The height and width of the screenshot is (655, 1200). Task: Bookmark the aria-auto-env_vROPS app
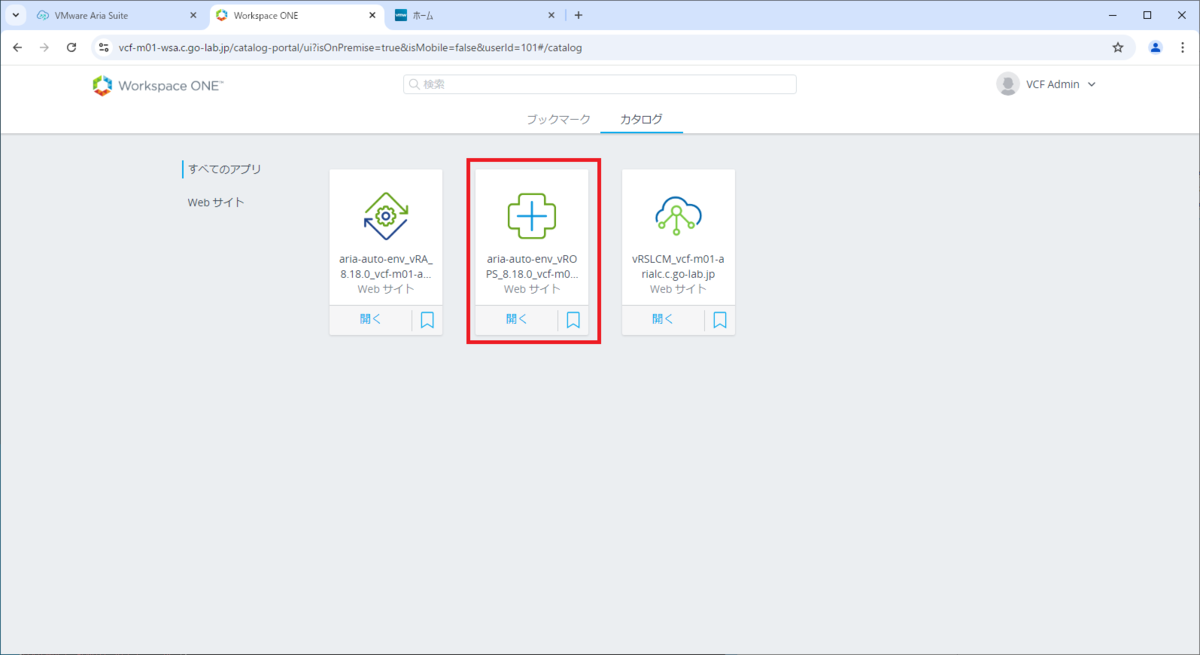tap(573, 320)
